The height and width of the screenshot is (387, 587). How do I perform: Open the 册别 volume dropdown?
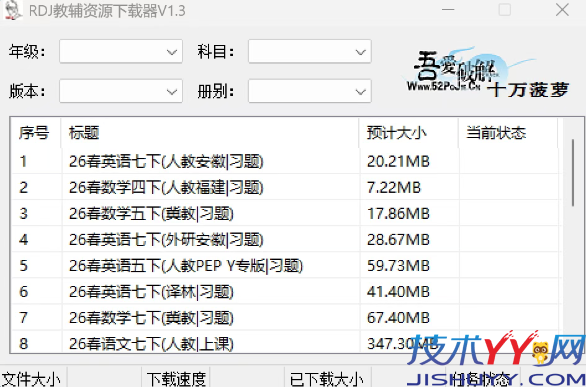click(310, 91)
